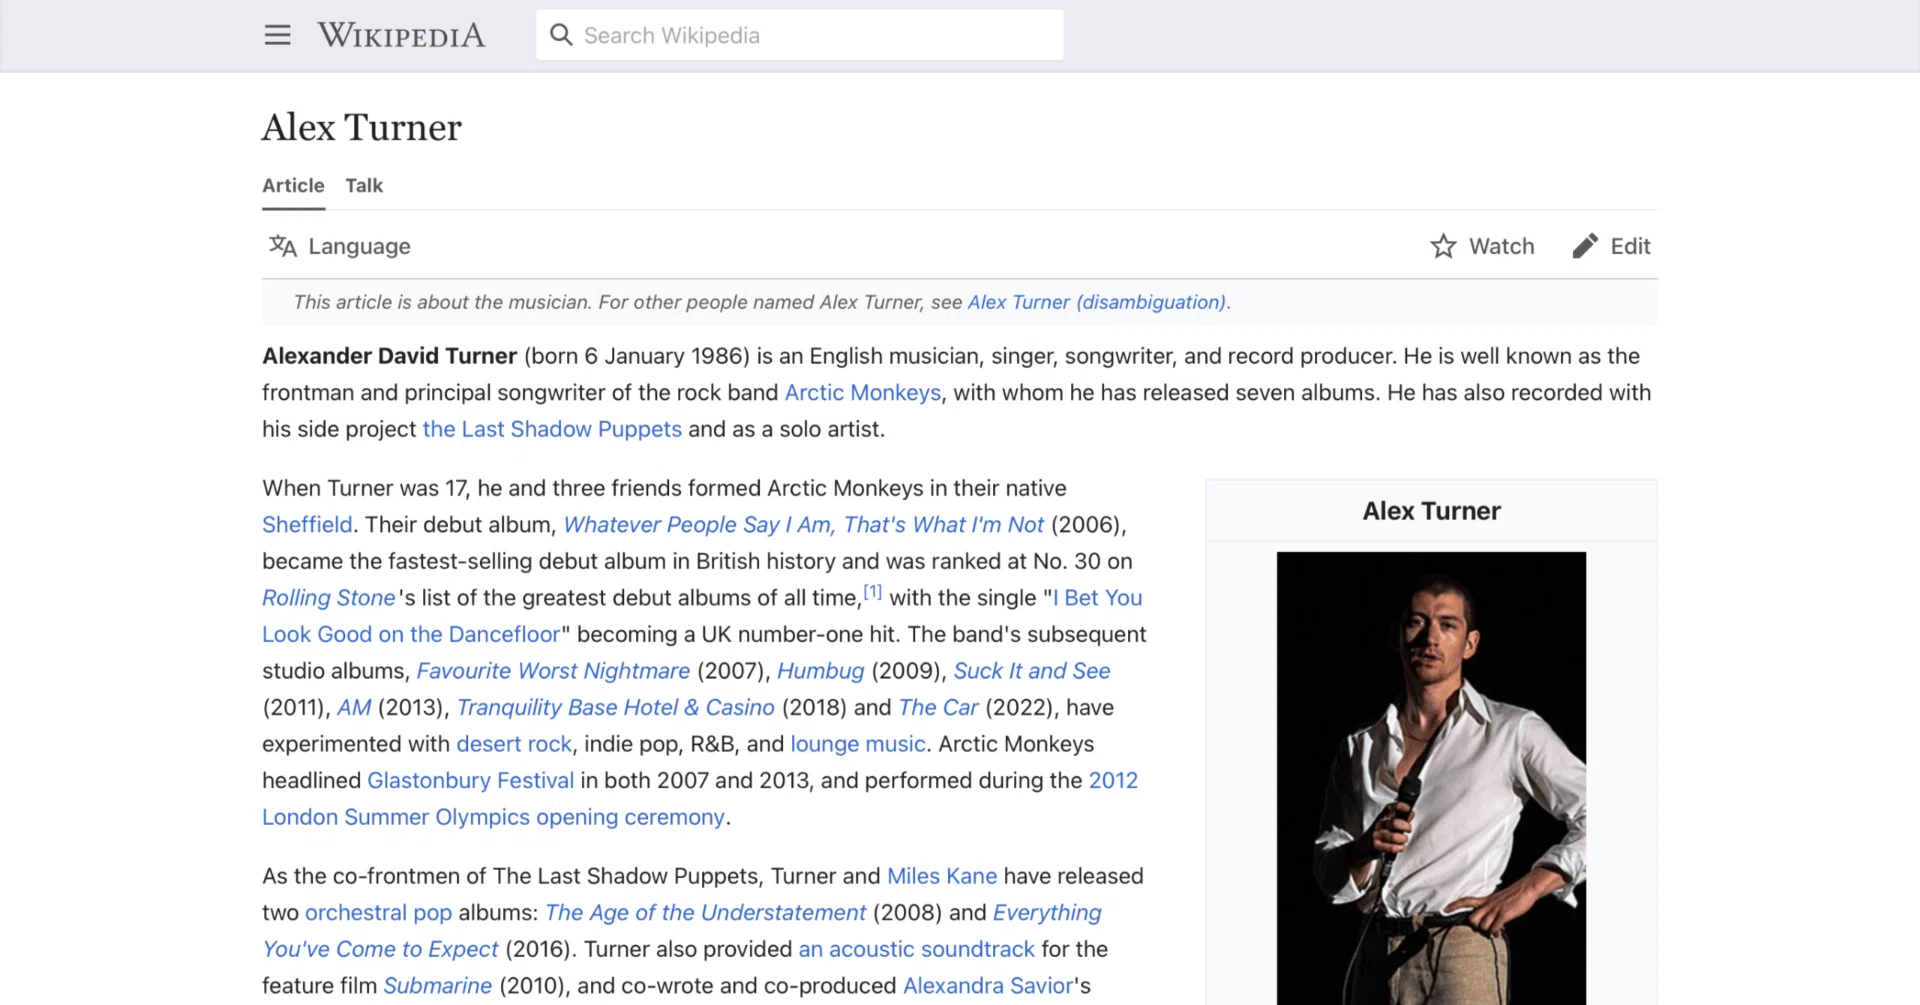This screenshot has width=1920, height=1005.
Task: Follow the orchestral pop link
Action: point(378,913)
